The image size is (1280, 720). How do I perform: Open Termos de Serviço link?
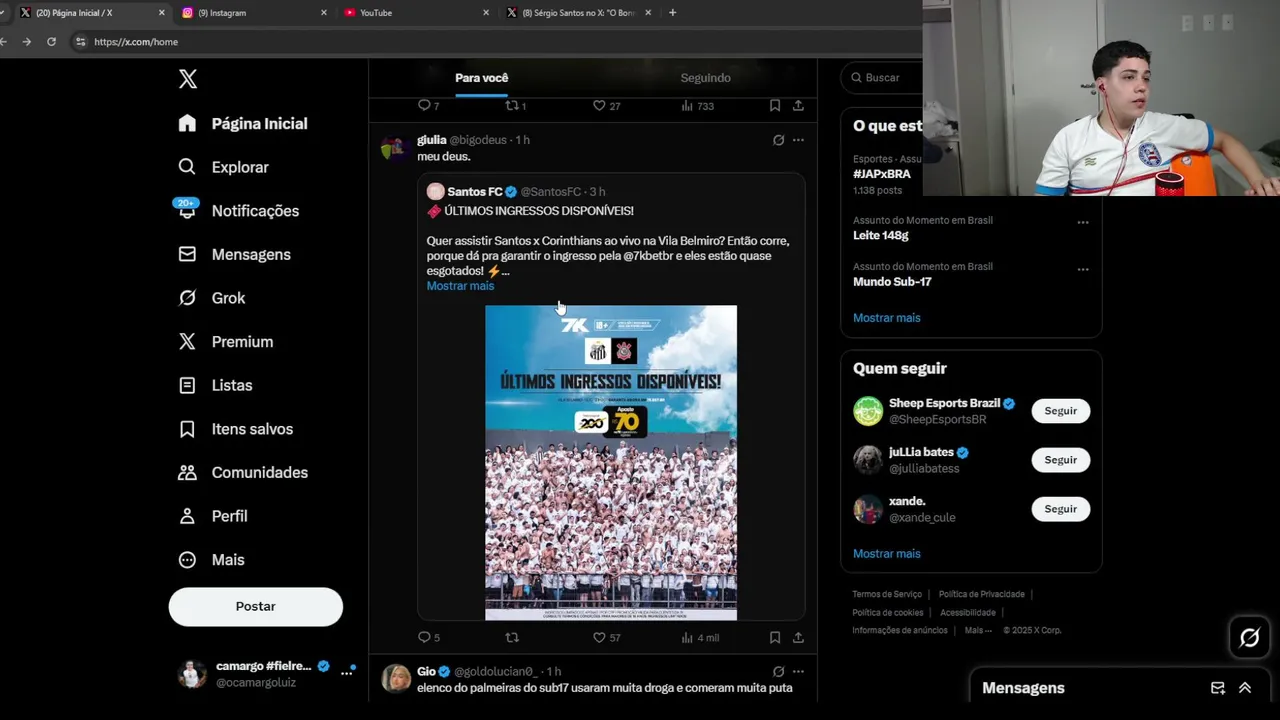click(887, 594)
